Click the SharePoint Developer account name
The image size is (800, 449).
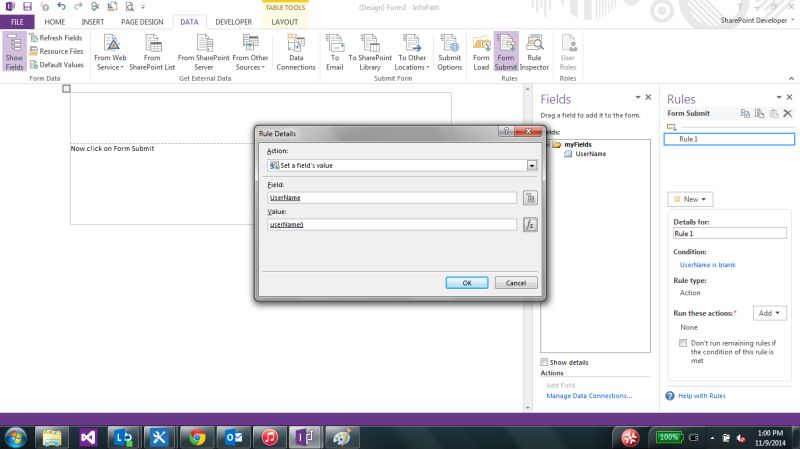(754, 20)
